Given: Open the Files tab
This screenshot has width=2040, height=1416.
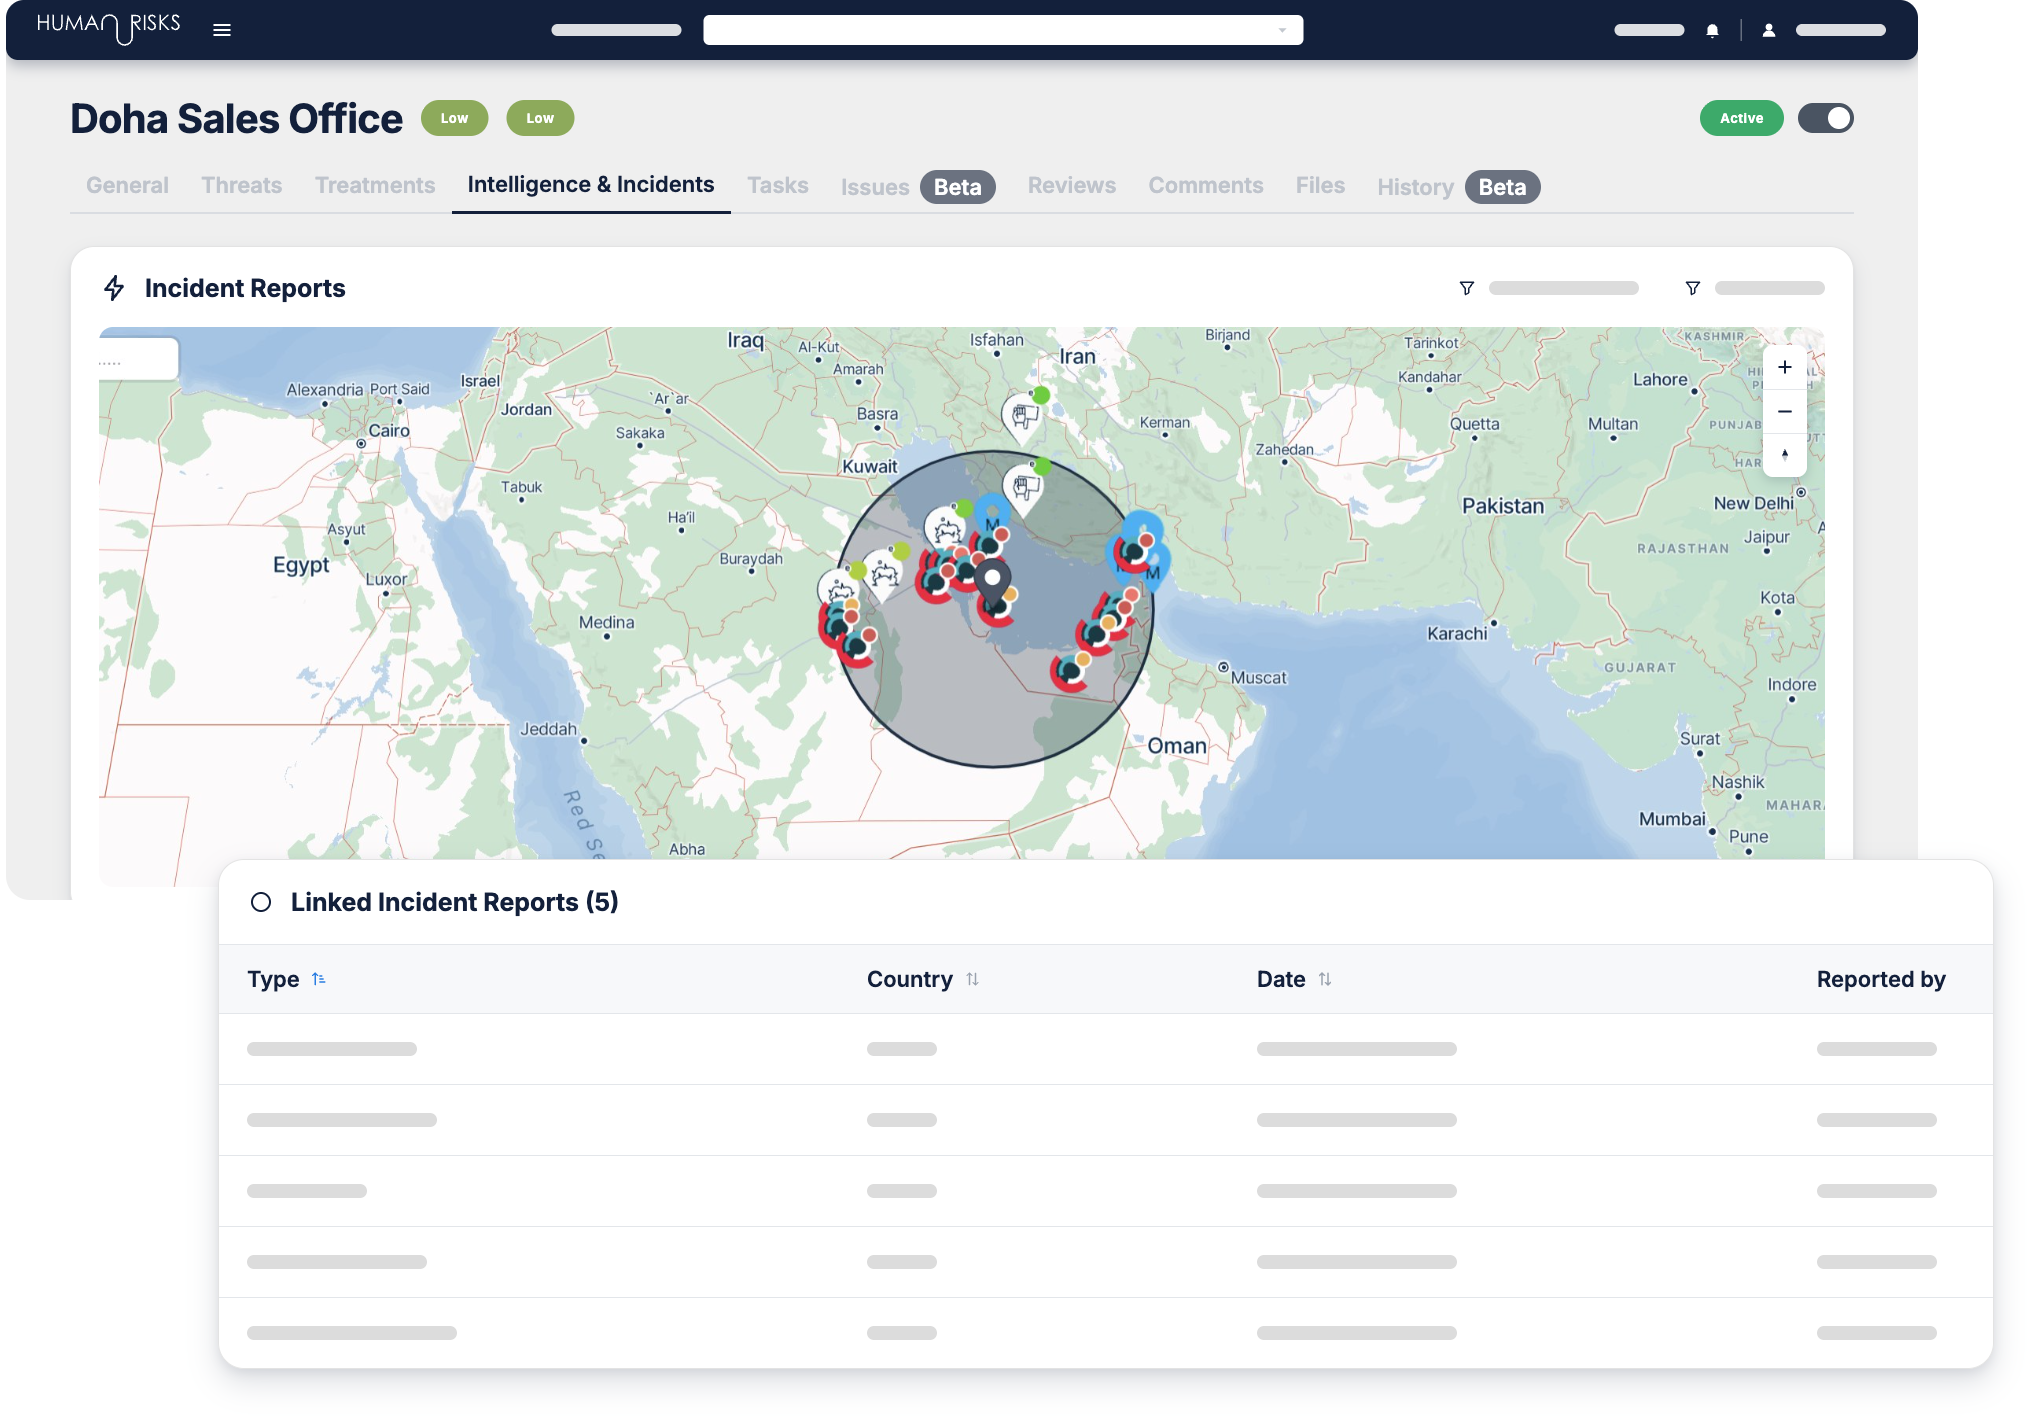Looking at the screenshot, I should [1320, 185].
